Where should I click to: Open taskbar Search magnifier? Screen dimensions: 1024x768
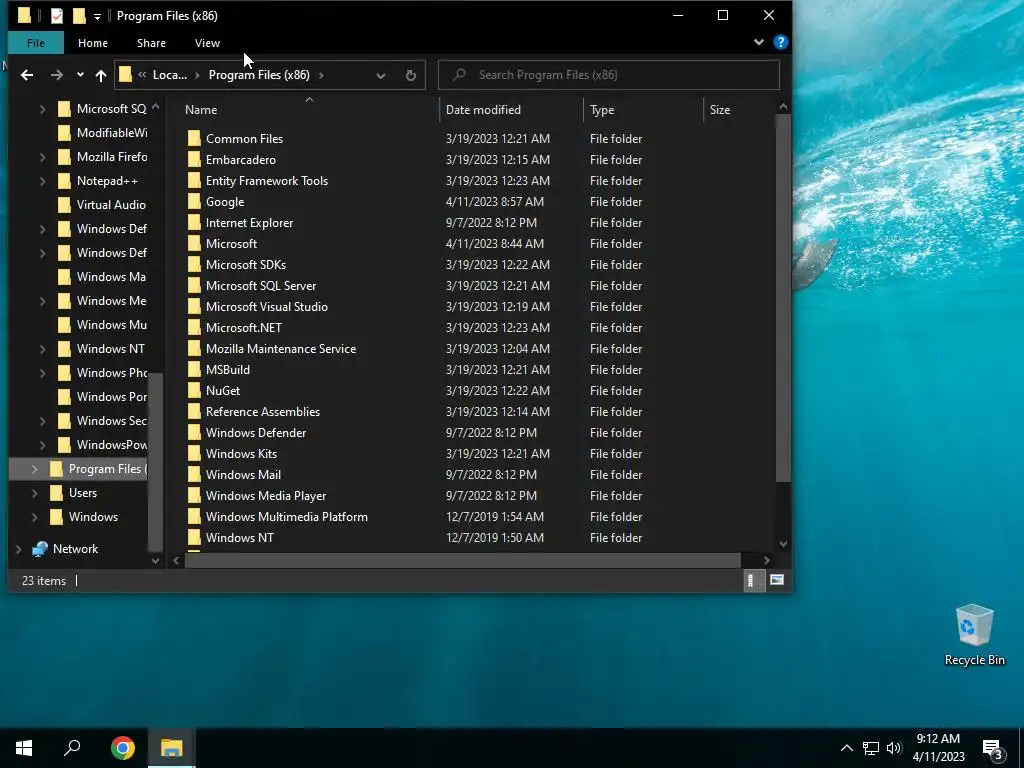pos(72,748)
